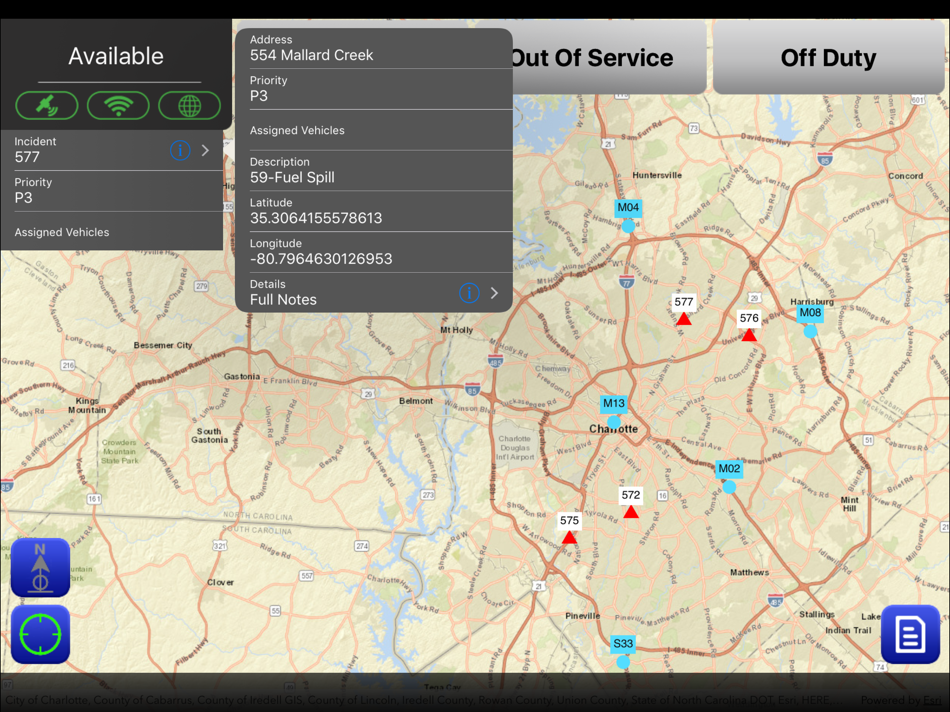Select incident 576 red triangle marker

point(749,334)
